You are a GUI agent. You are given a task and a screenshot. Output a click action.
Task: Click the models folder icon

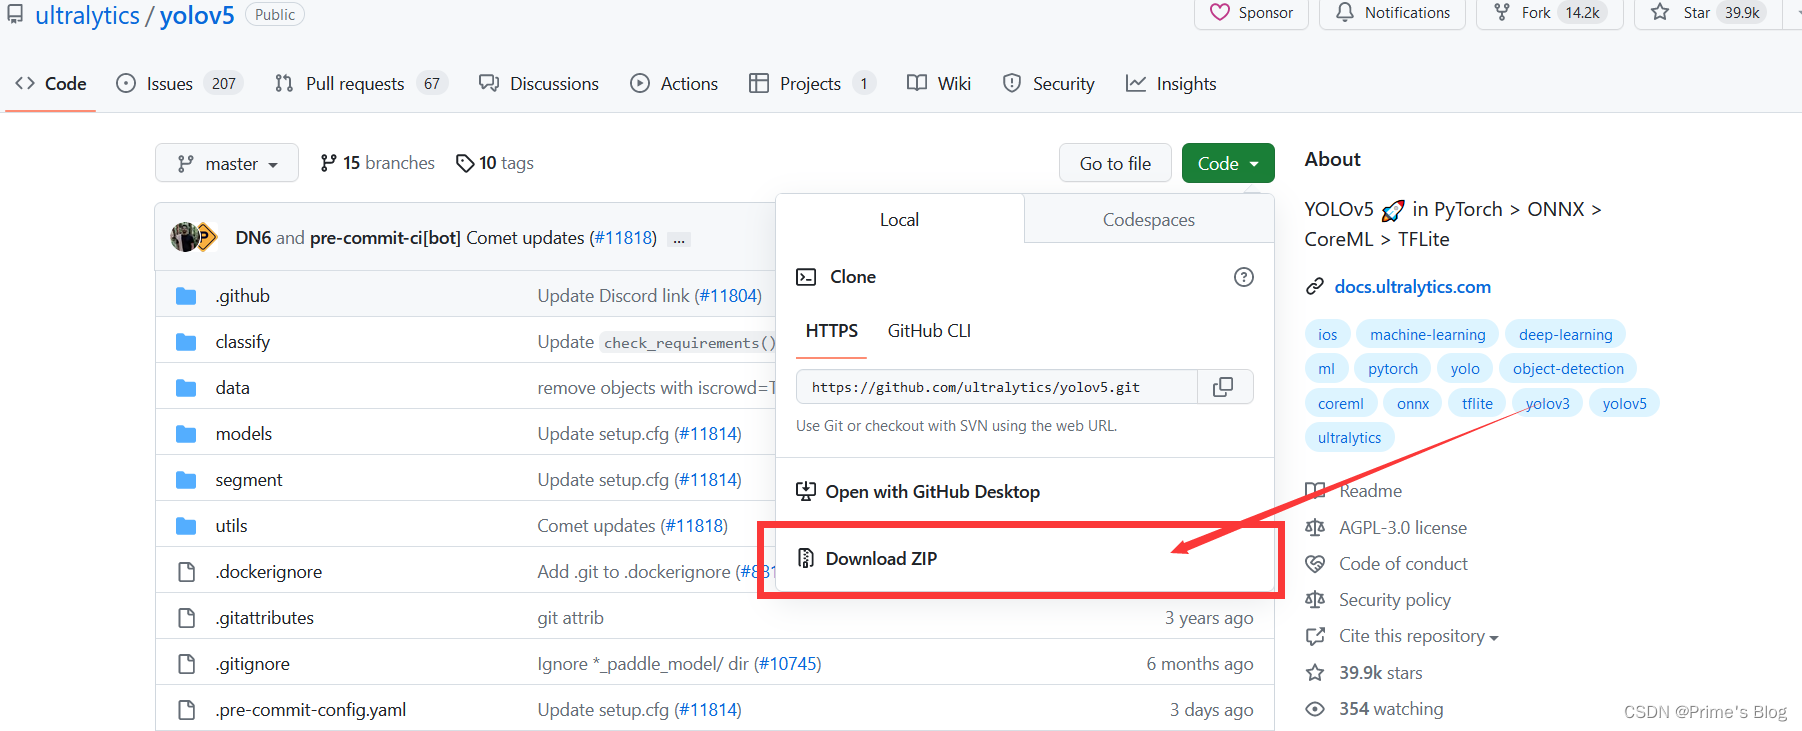pyautogui.click(x=186, y=434)
